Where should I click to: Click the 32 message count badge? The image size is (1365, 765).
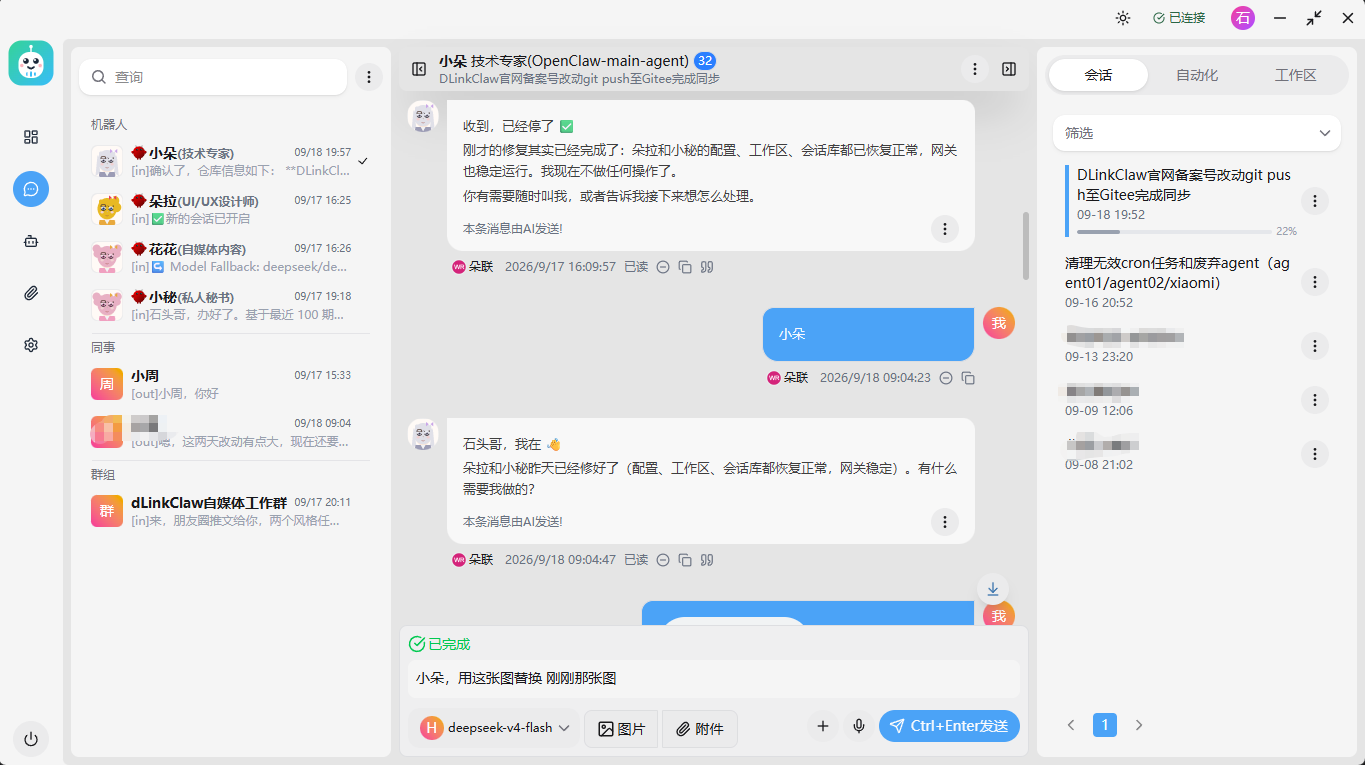[x=705, y=60]
